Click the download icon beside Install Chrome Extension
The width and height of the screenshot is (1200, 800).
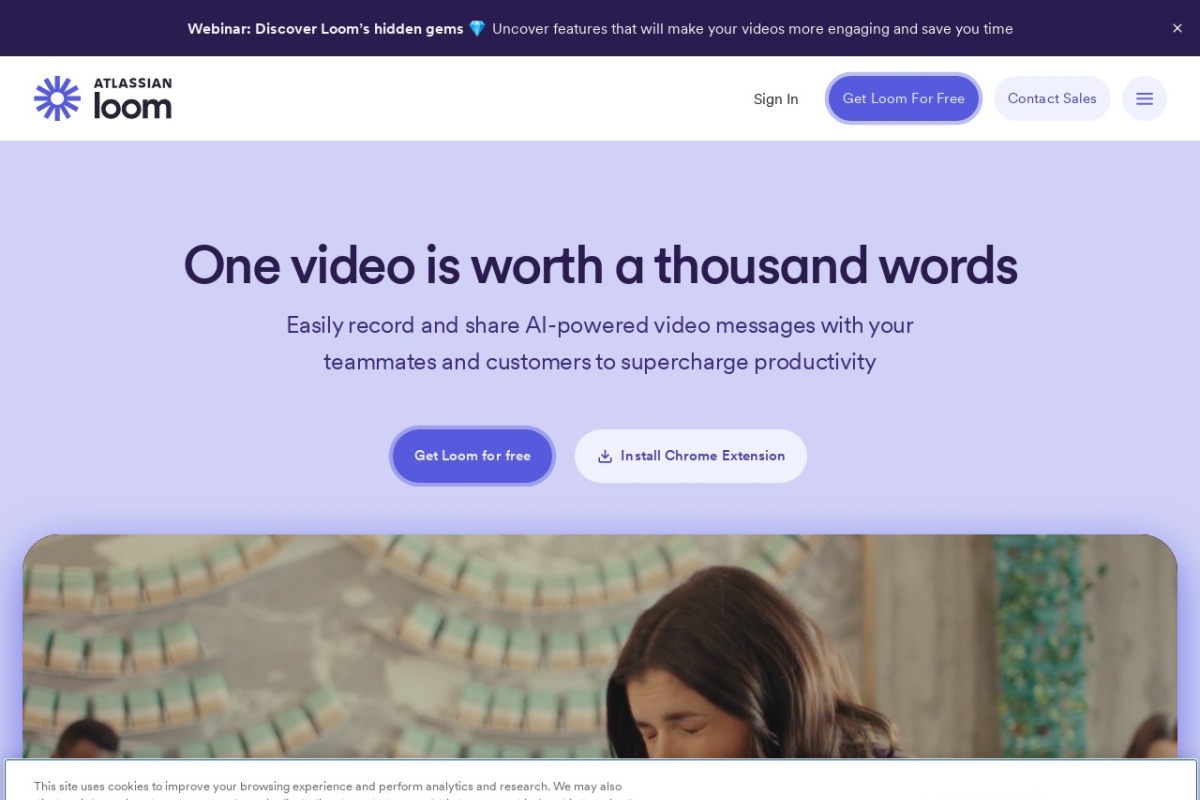tap(605, 456)
